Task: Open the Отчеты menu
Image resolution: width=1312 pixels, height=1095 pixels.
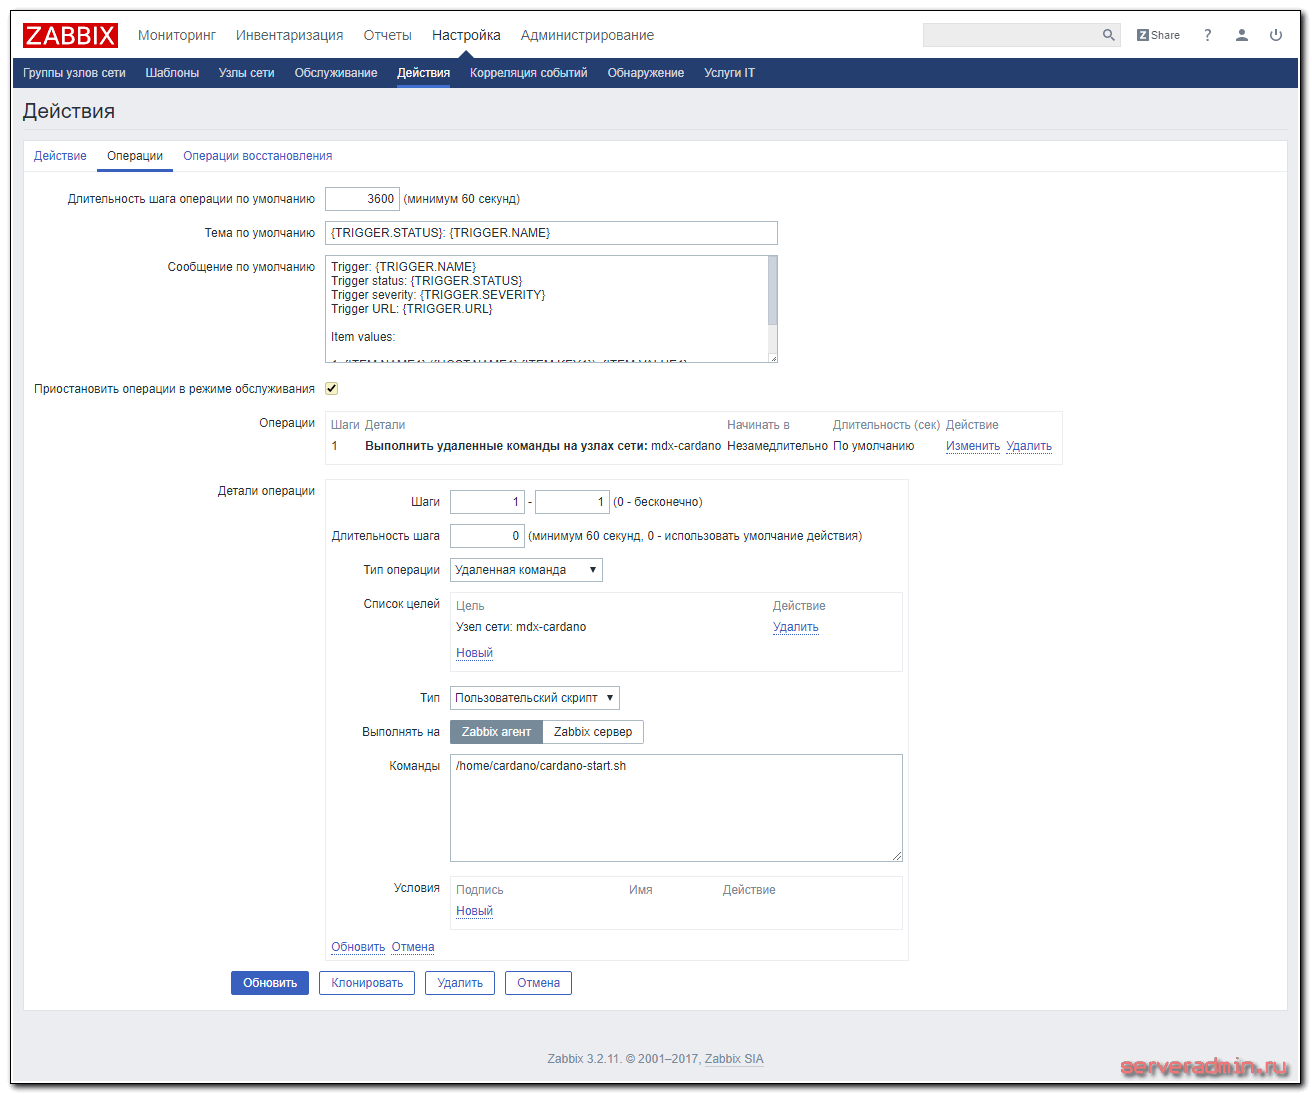Action: pos(388,35)
